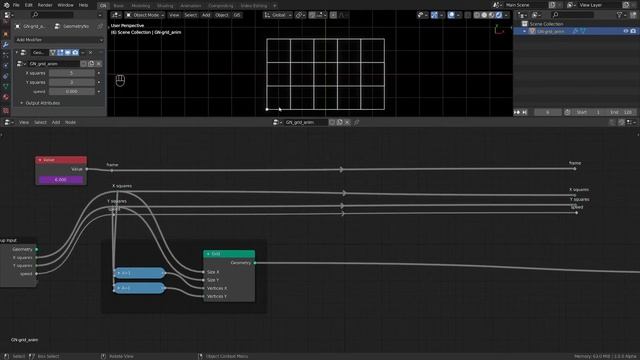
Task: Open the Add Modifier dropdown
Action: coord(59,40)
